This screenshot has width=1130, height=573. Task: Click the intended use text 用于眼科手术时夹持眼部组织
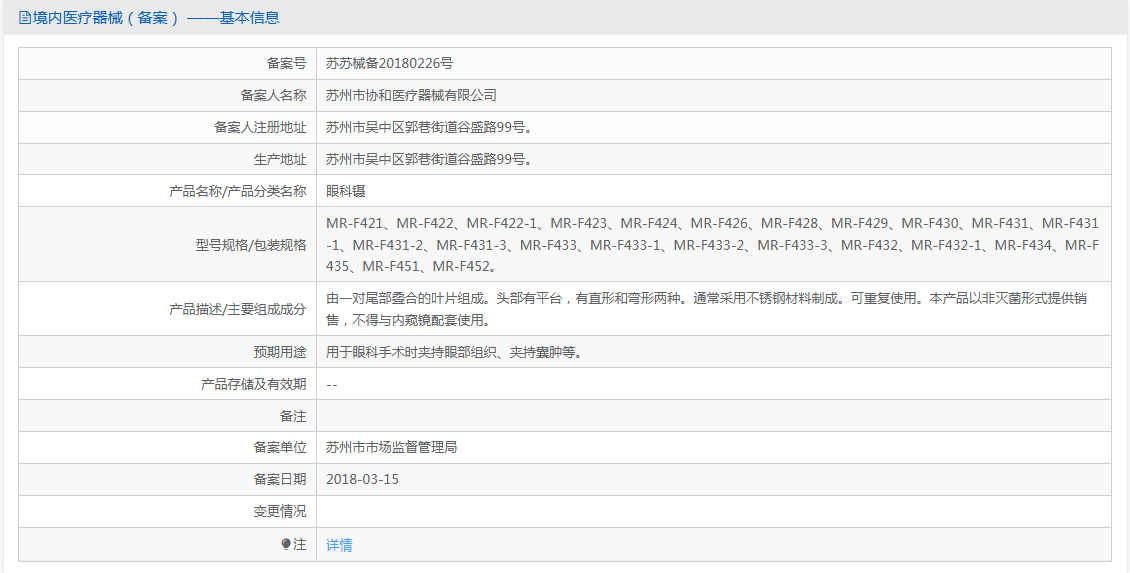454,352
